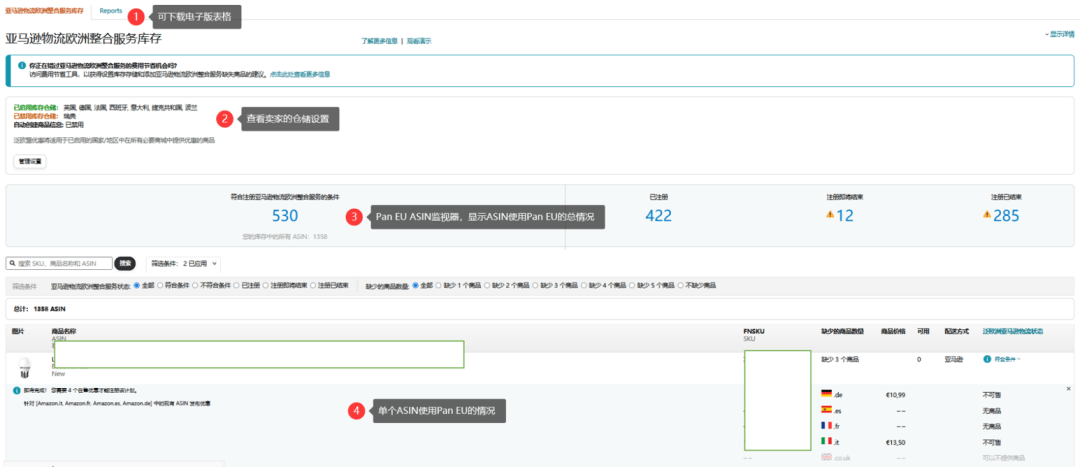Click the light bulb product thumbnail

coord(25,367)
